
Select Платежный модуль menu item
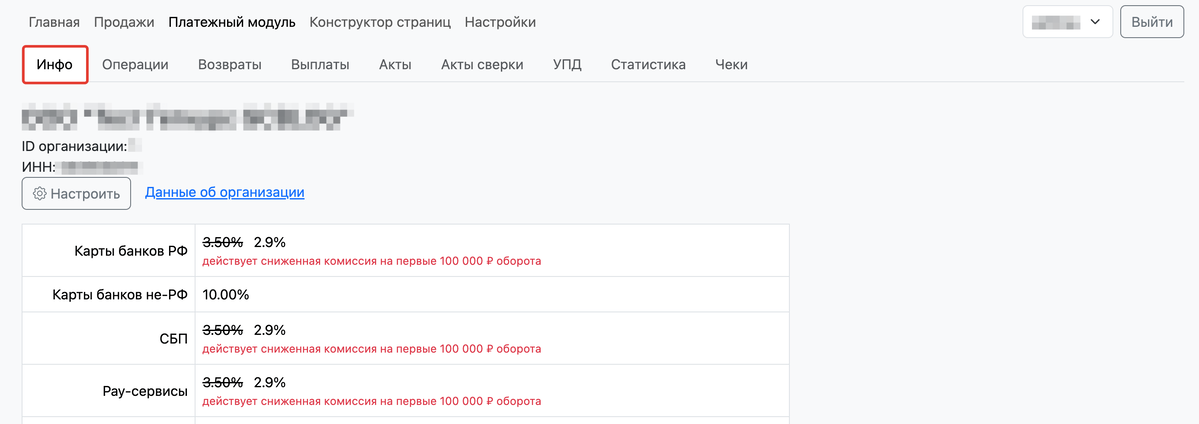point(232,22)
